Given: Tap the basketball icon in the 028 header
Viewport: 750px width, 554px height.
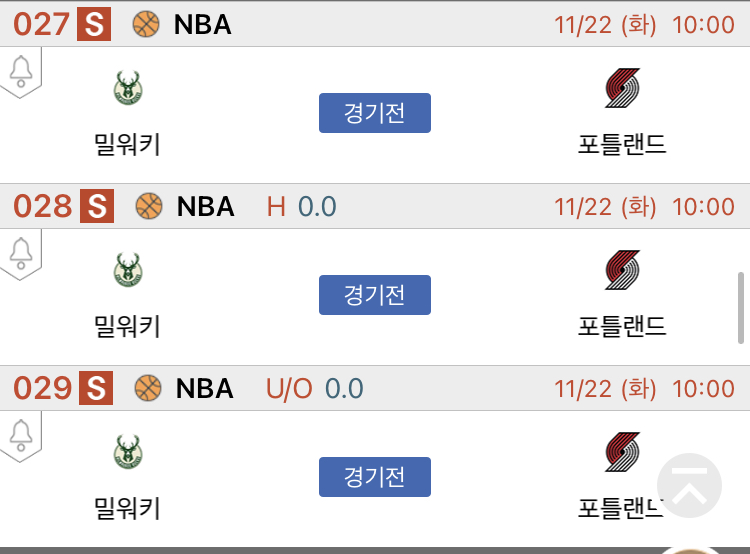Looking at the screenshot, I should pos(149,206).
